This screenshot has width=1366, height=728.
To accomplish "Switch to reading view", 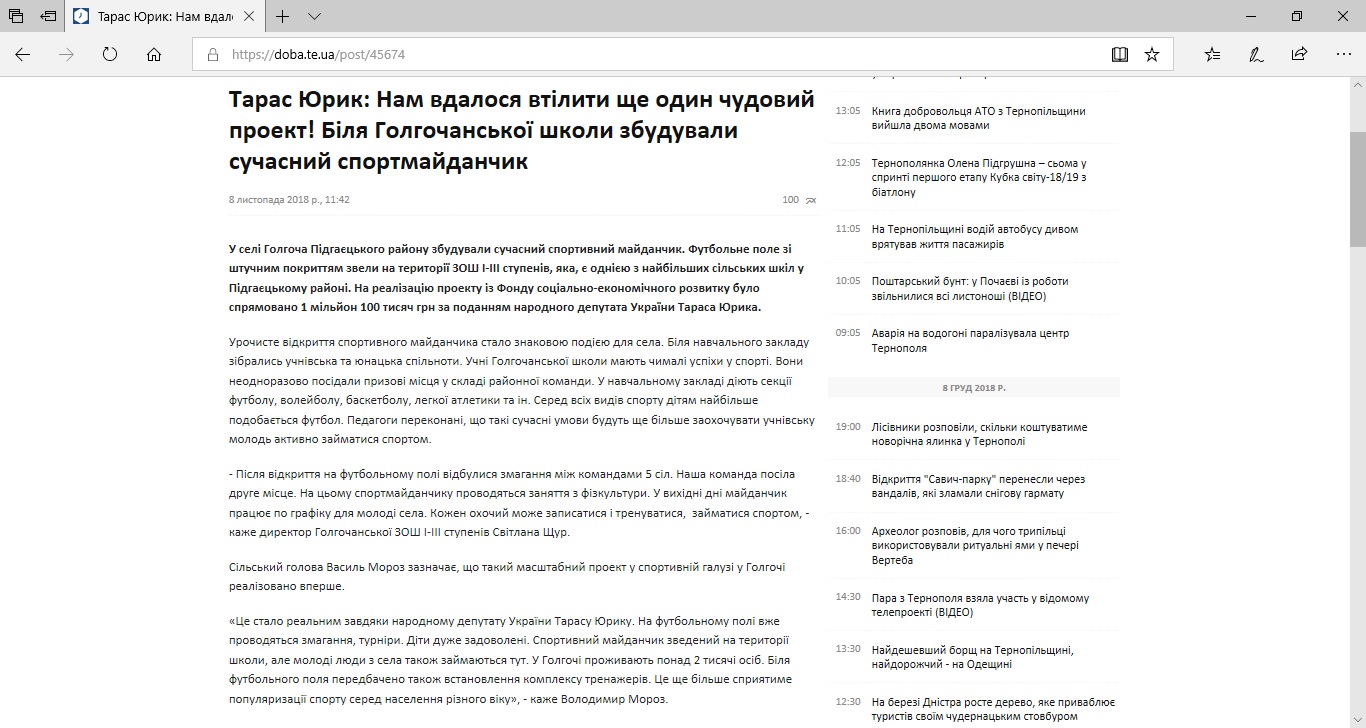I will [1120, 54].
